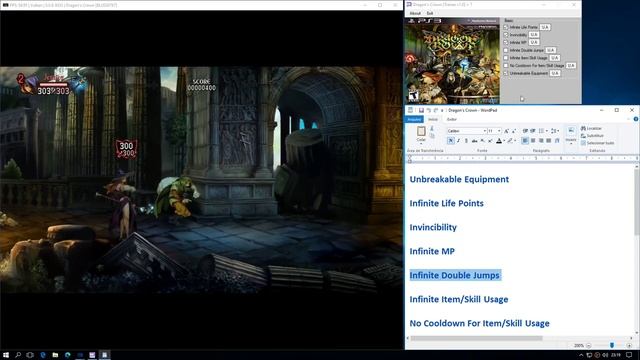
Task: Apply the text highlight color
Action: point(510,141)
